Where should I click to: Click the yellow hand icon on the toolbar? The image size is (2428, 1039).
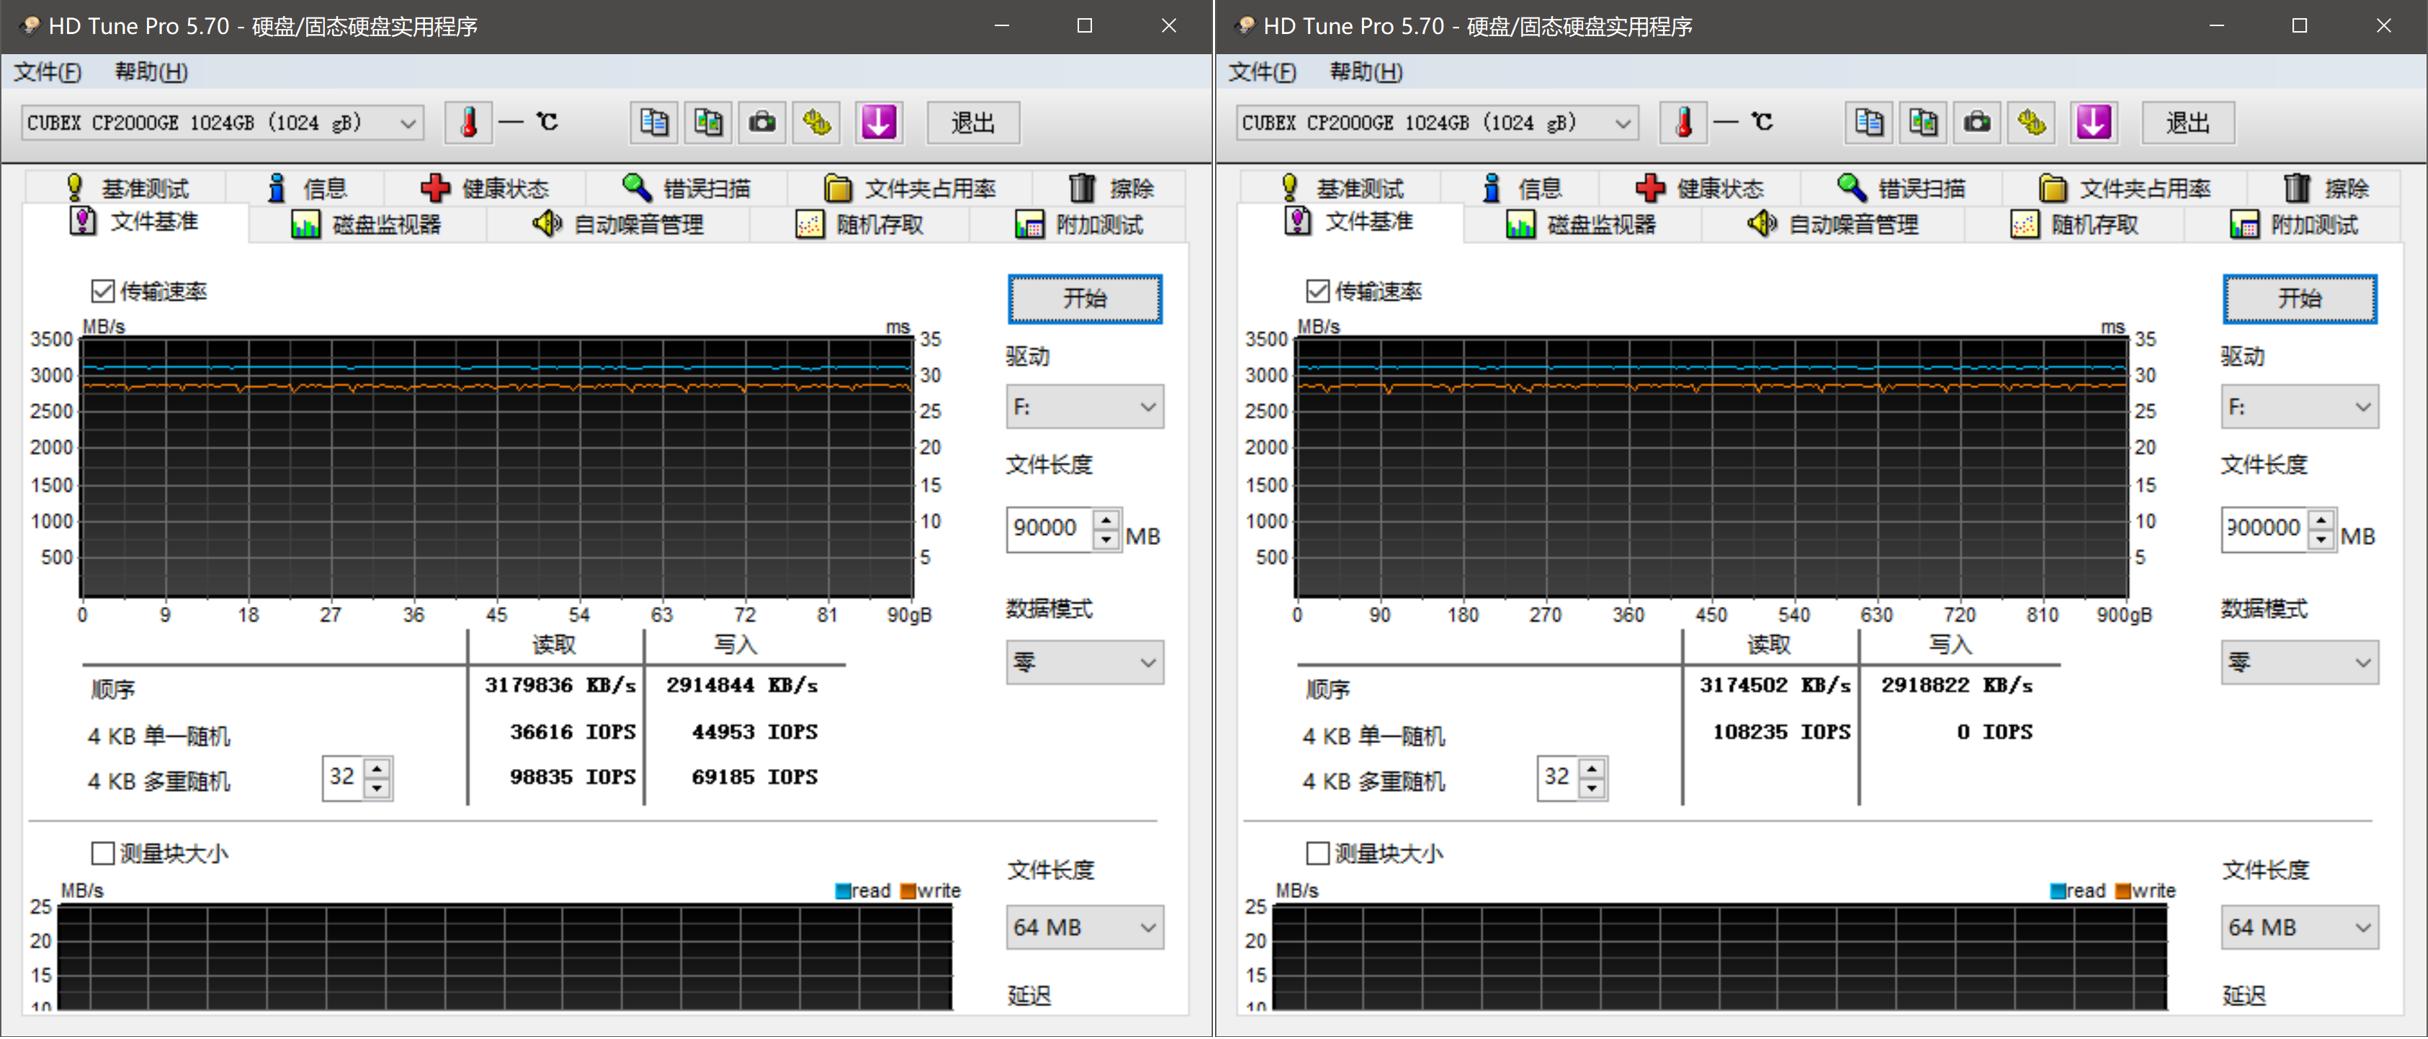point(816,122)
